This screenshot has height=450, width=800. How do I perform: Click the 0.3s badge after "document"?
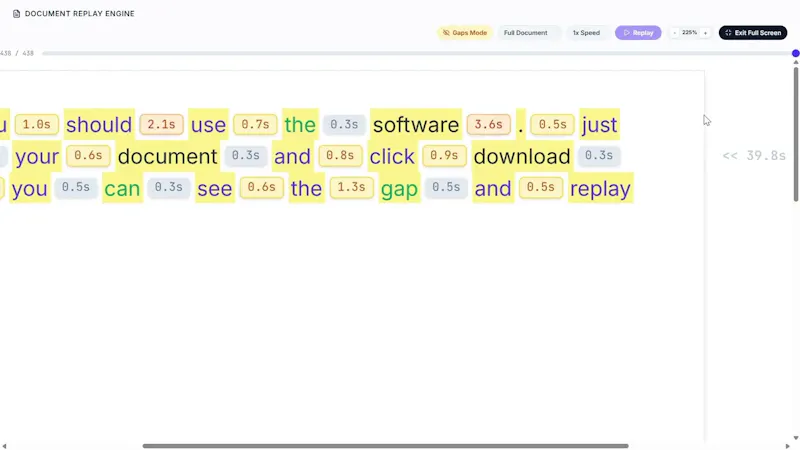point(245,156)
